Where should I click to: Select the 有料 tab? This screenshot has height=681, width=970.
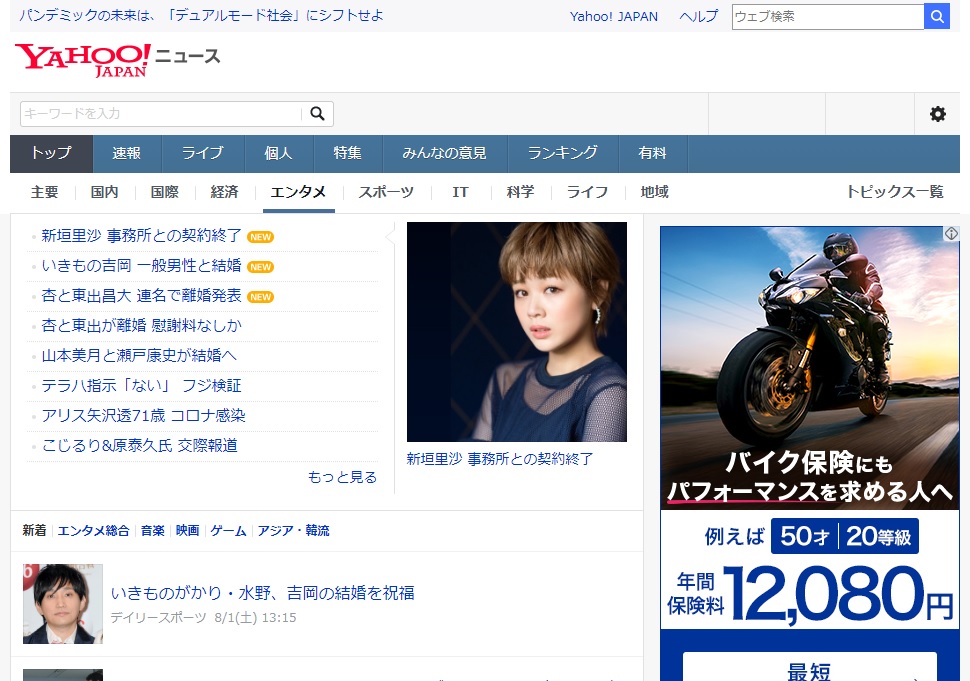tap(653, 153)
